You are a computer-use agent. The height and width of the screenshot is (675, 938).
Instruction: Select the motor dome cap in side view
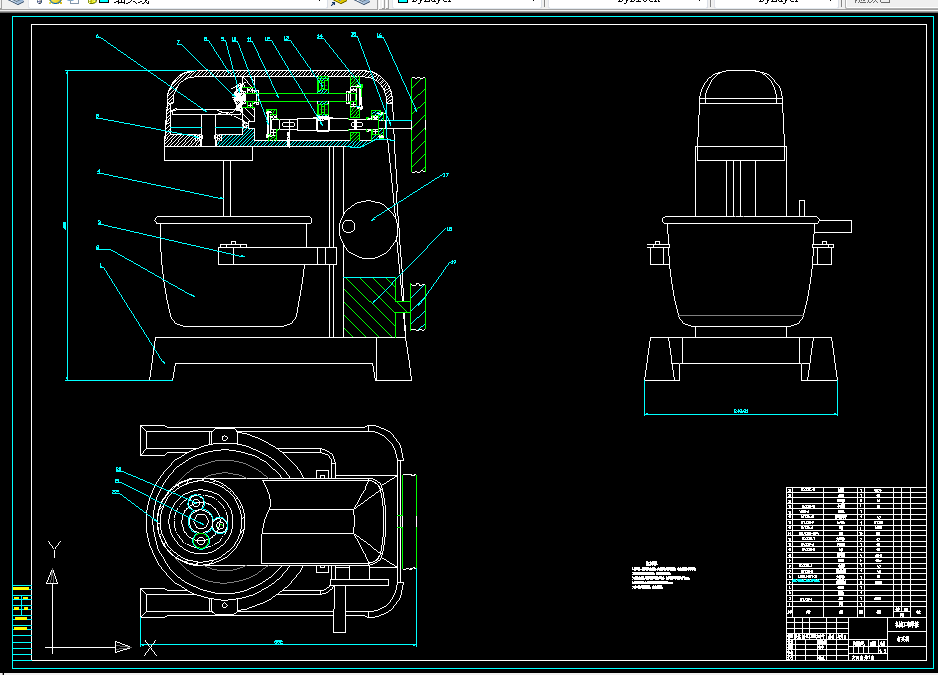(x=741, y=87)
